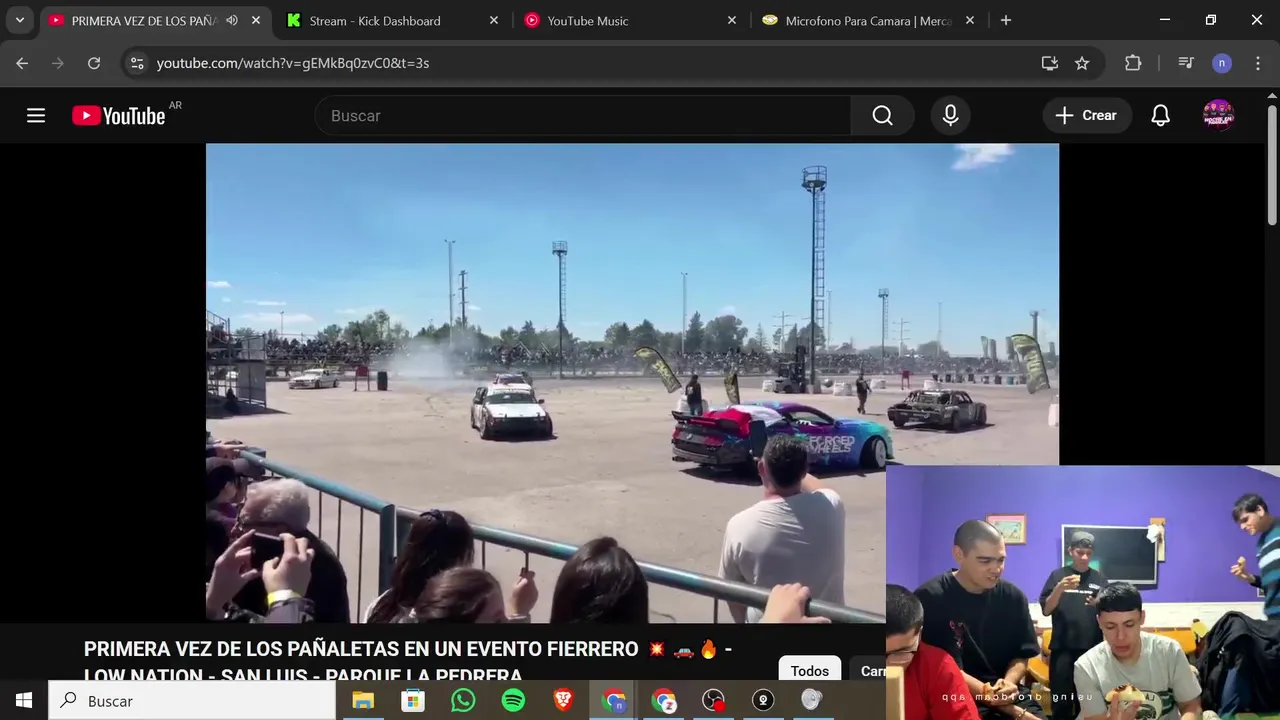Open OBS Studio from taskbar
The height and width of the screenshot is (720, 1280).
tap(713, 701)
